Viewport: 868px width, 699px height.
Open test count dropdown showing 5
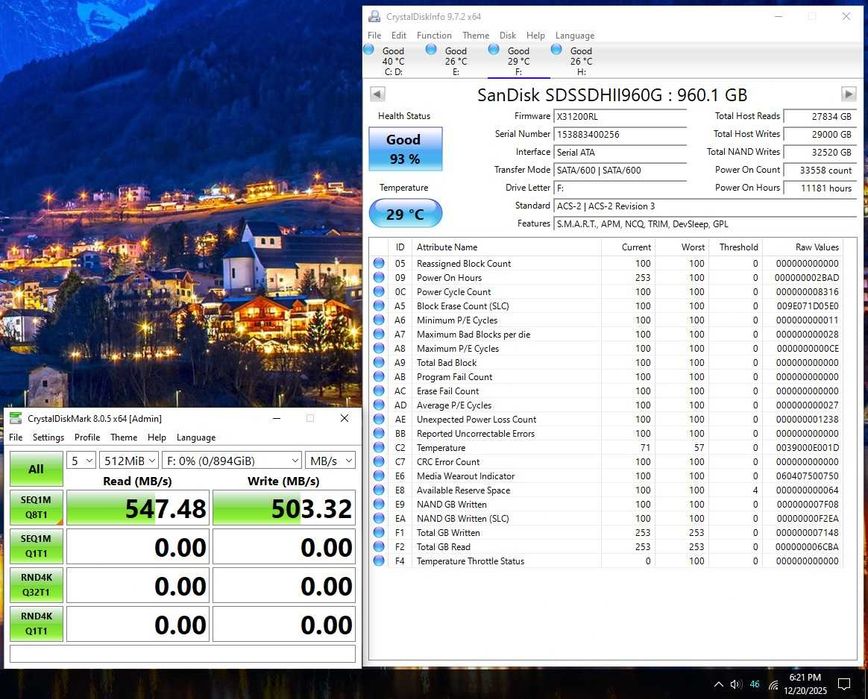(x=81, y=460)
